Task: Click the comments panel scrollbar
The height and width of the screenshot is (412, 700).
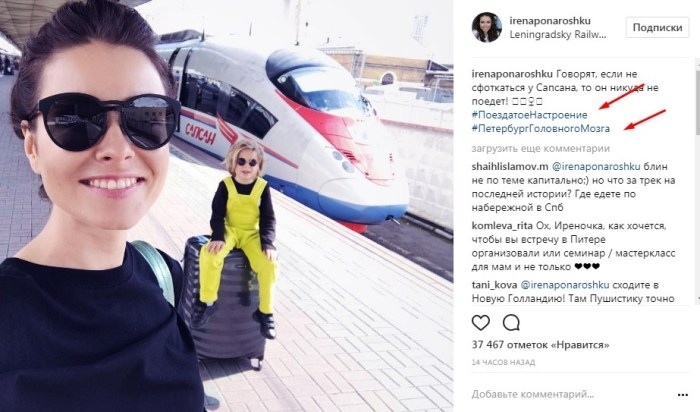Action: [x=697, y=181]
